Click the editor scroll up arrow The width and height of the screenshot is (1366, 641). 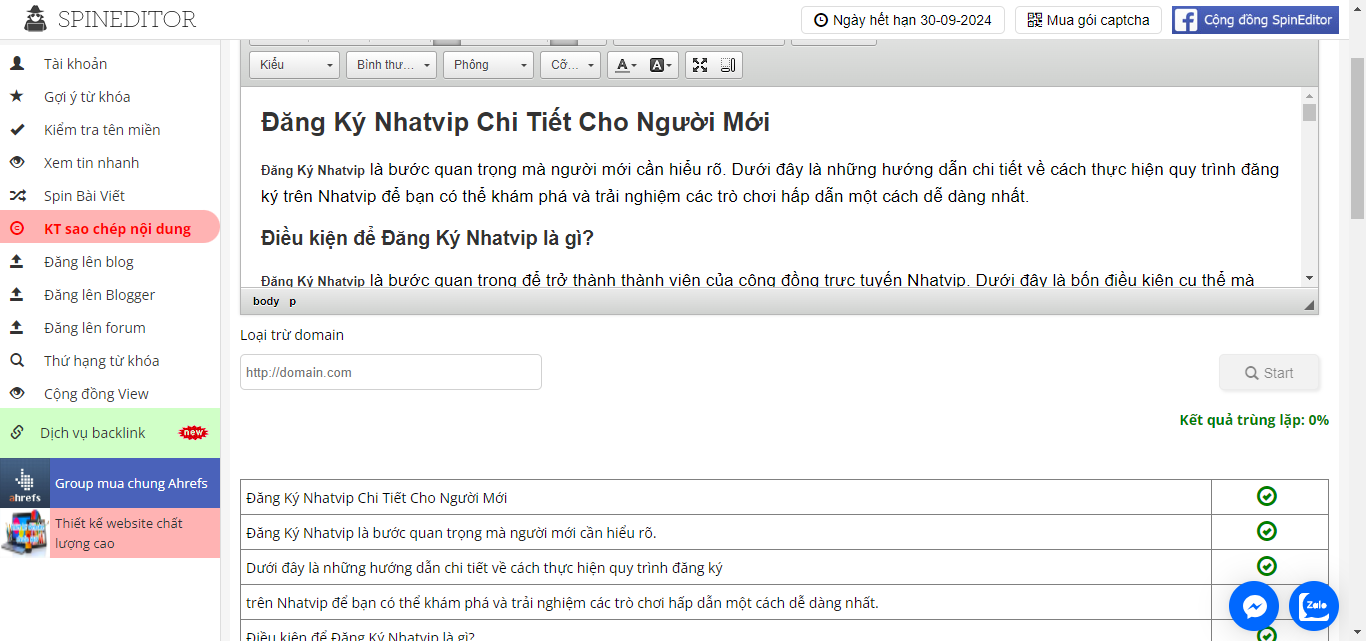1309,95
